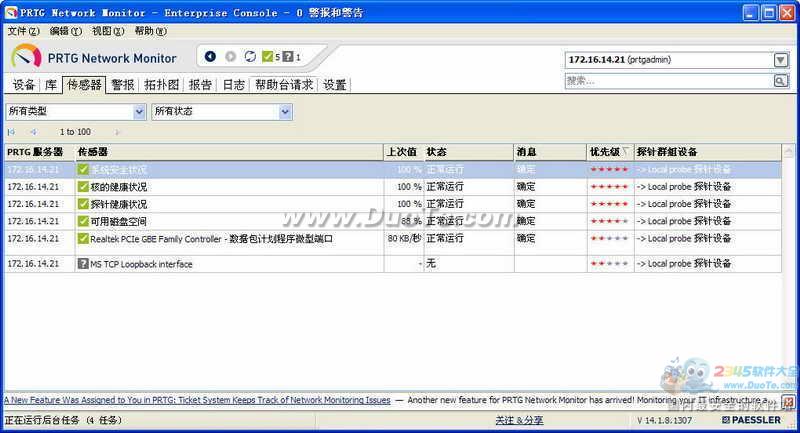Click green status icon of 核的健康状况
This screenshot has width=800, height=433.
point(83,187)
